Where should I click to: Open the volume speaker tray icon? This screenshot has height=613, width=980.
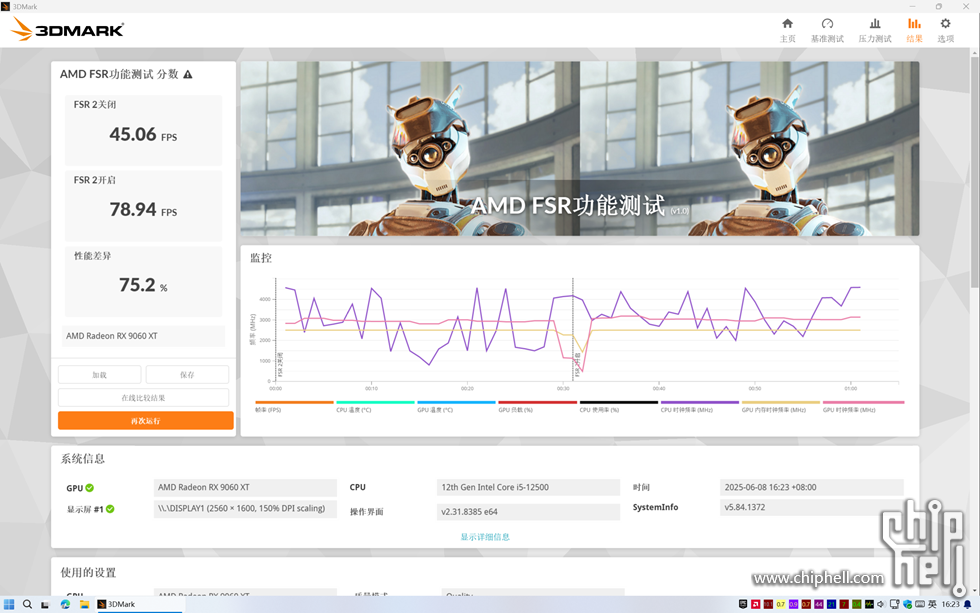pos(881,604)
